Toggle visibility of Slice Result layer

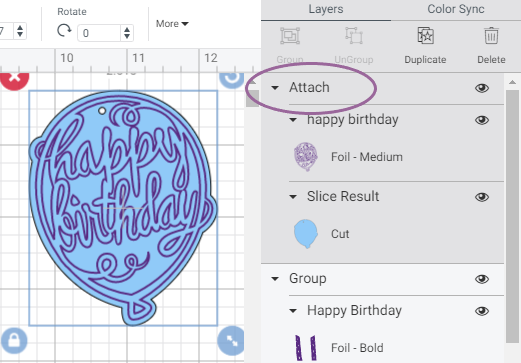coord(482,197)
